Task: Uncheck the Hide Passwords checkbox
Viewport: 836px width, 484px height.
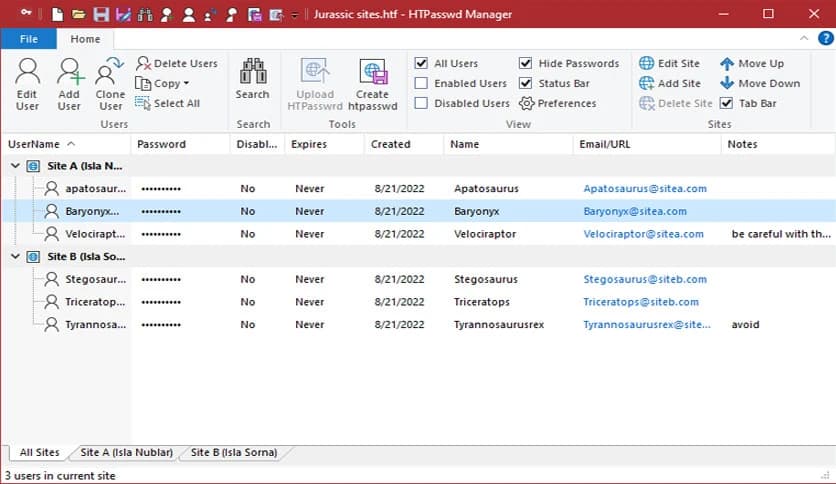Action: [x=526, y=64]
